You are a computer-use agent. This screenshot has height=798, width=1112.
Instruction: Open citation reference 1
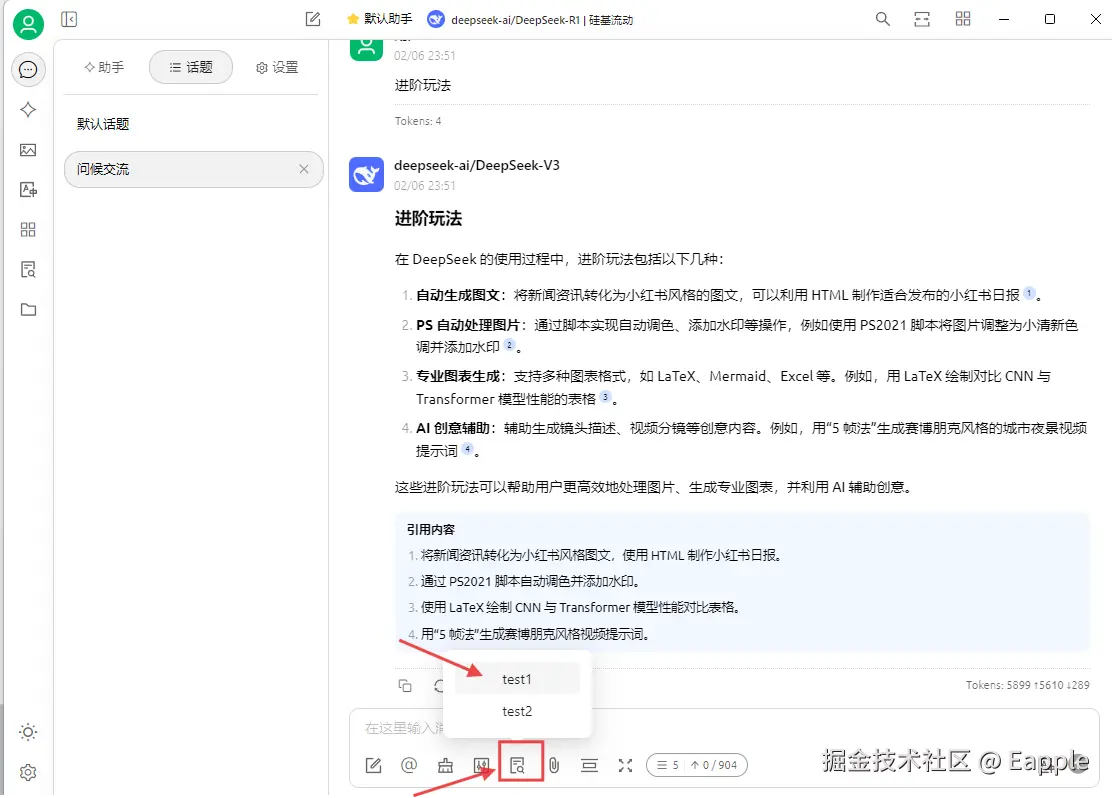pos(1029,293)
